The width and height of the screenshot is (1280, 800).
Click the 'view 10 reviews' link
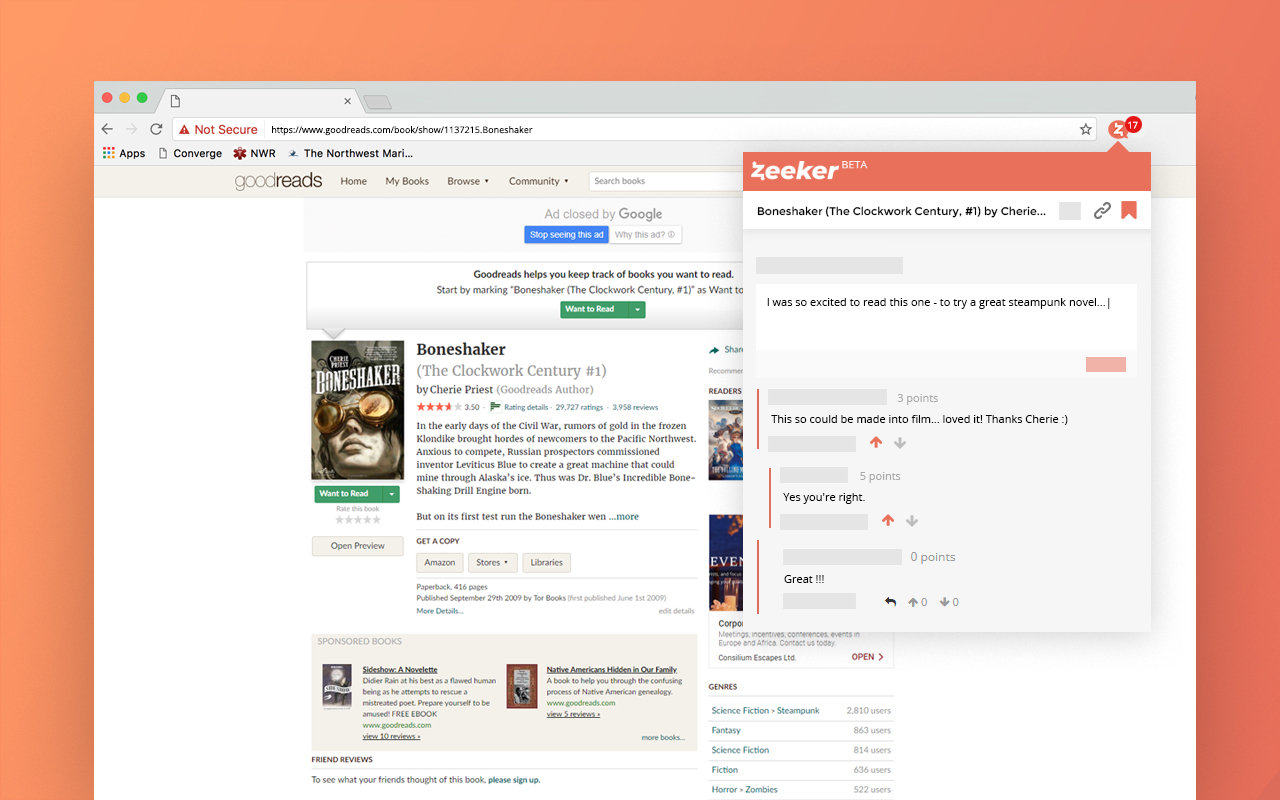[x=391, y=736]
